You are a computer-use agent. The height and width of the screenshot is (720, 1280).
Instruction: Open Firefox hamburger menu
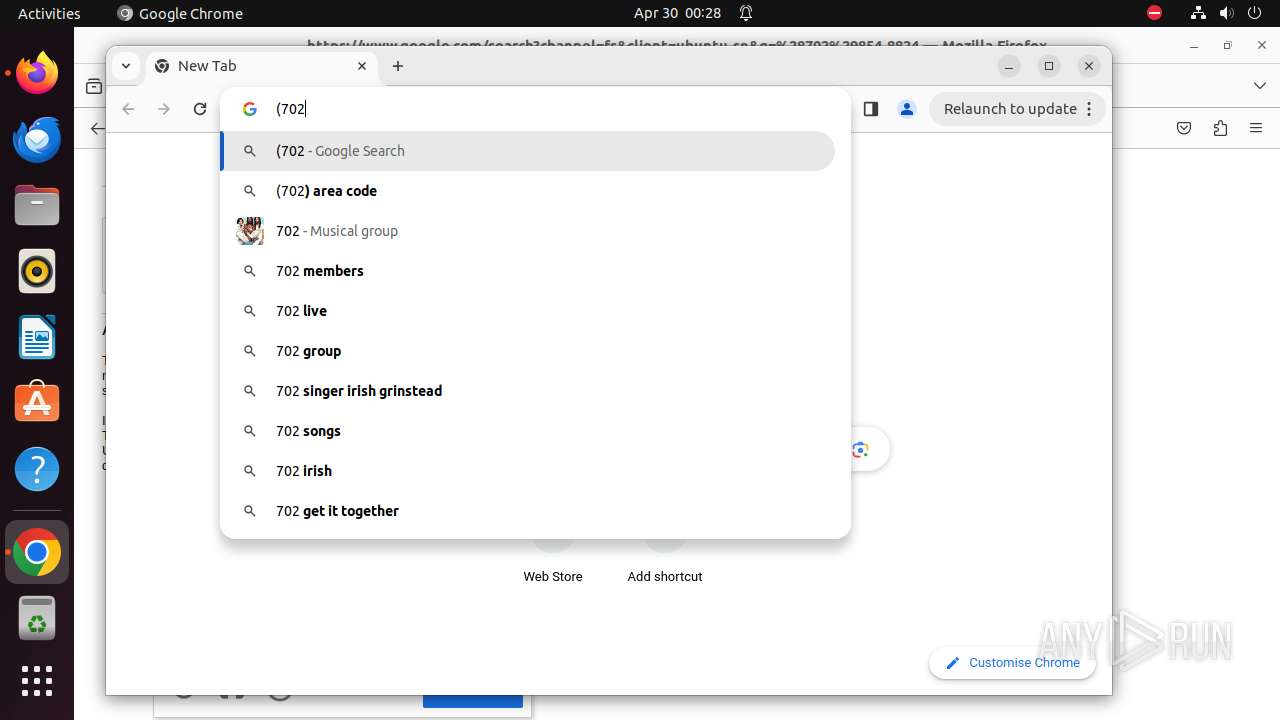(1256, 128)
